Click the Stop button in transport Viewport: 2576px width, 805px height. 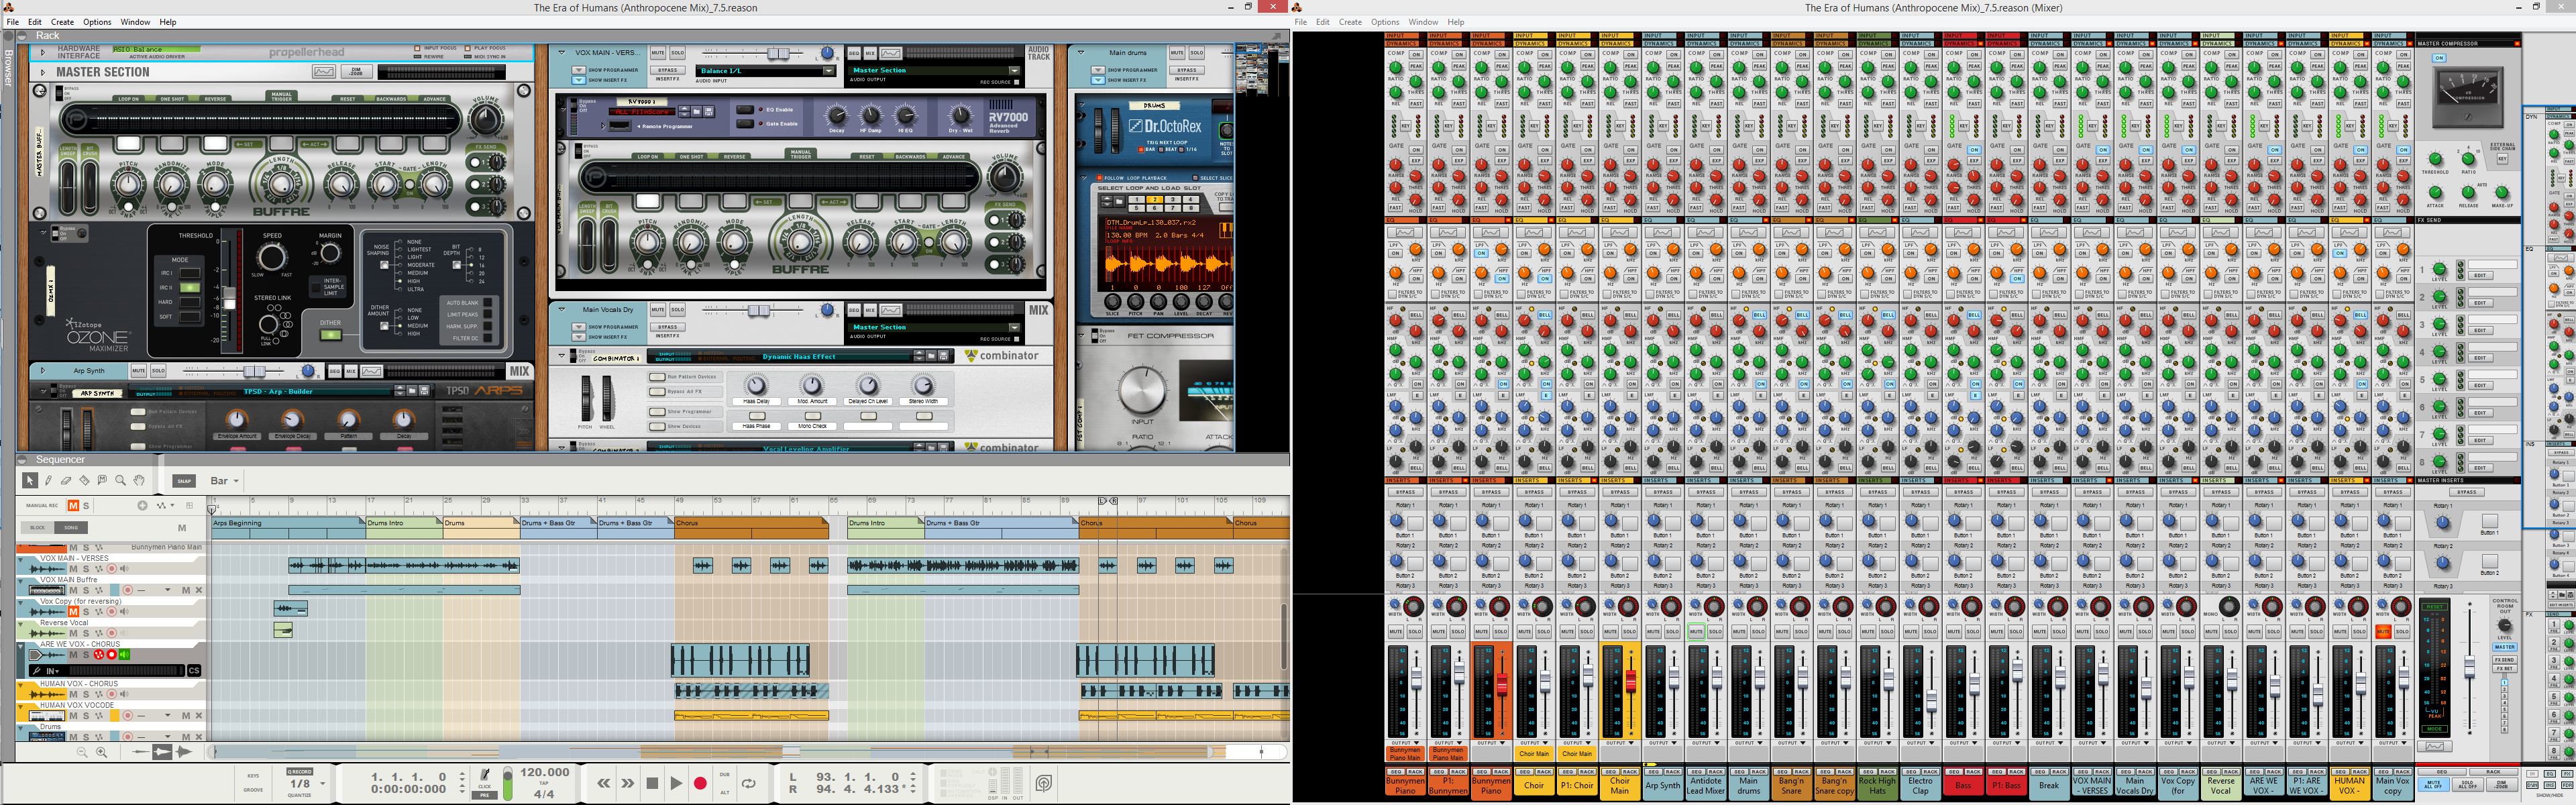click(652, 783)
